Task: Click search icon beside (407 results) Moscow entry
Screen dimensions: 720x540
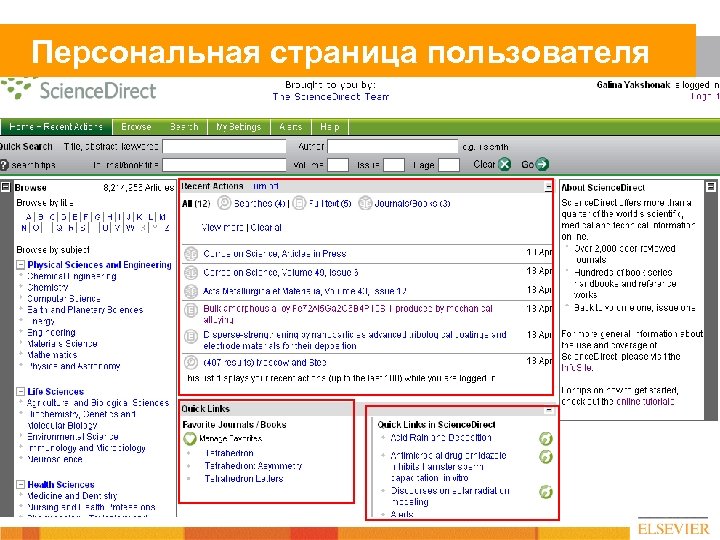Action: [191, 363]
